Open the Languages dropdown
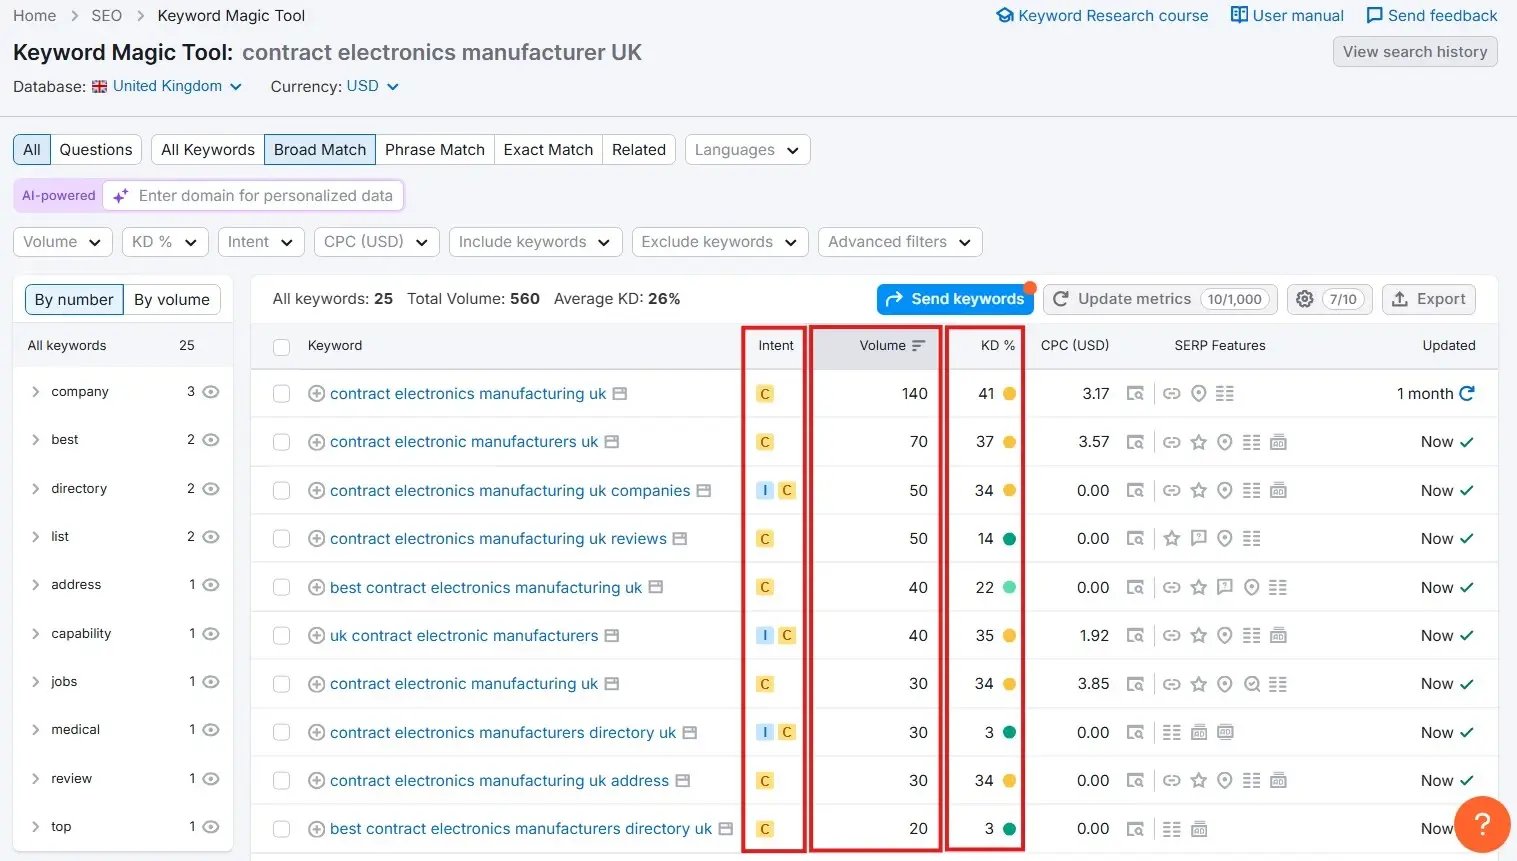 coord(747,149)
